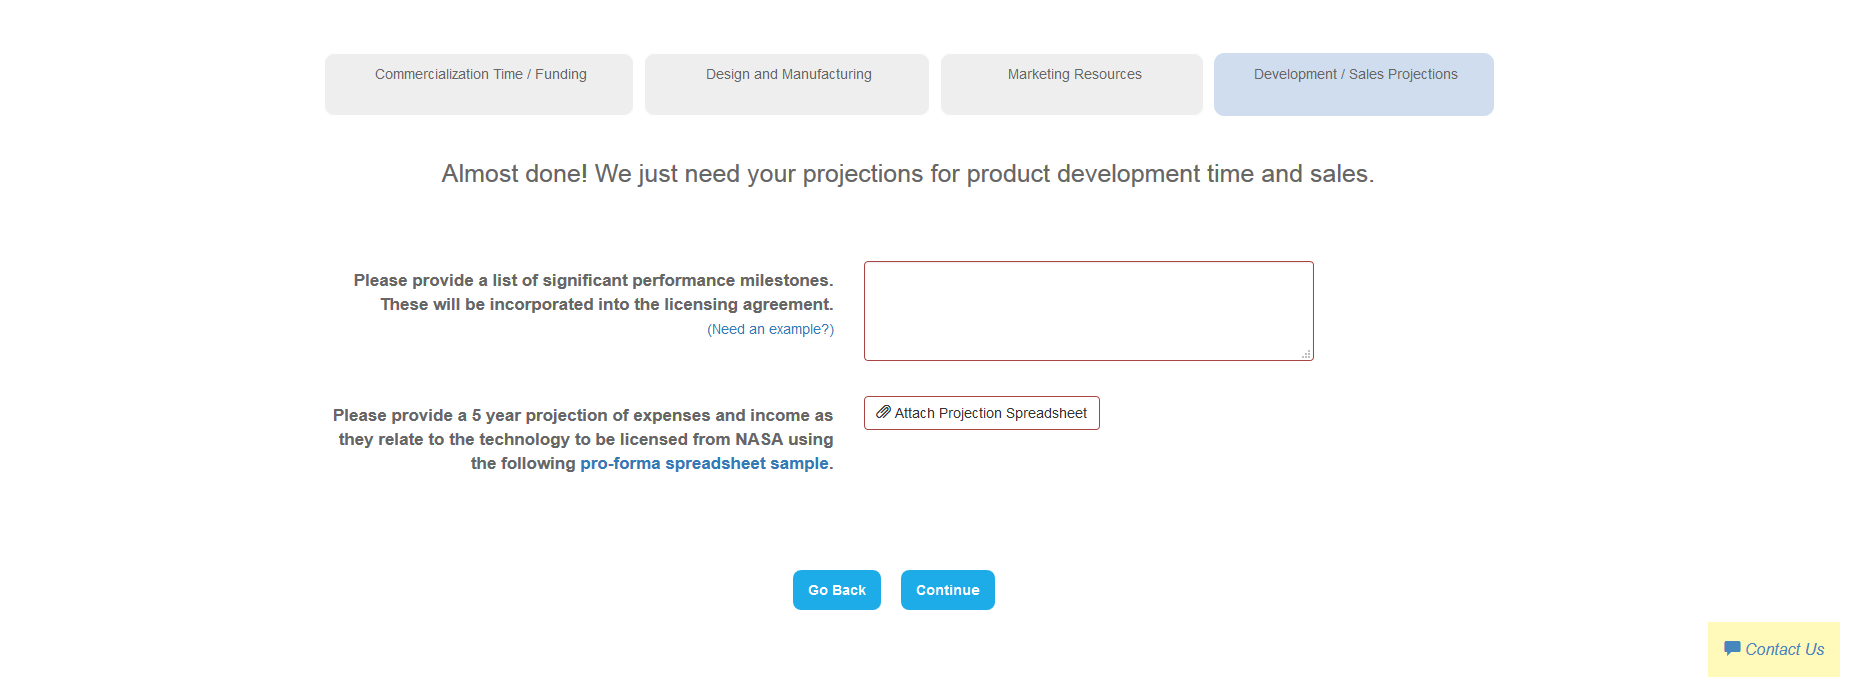Click the chat bubble icon beside Contact Us
Image resolution: width=1852 pixels, height=687 pixels.
pos(1732,648)
